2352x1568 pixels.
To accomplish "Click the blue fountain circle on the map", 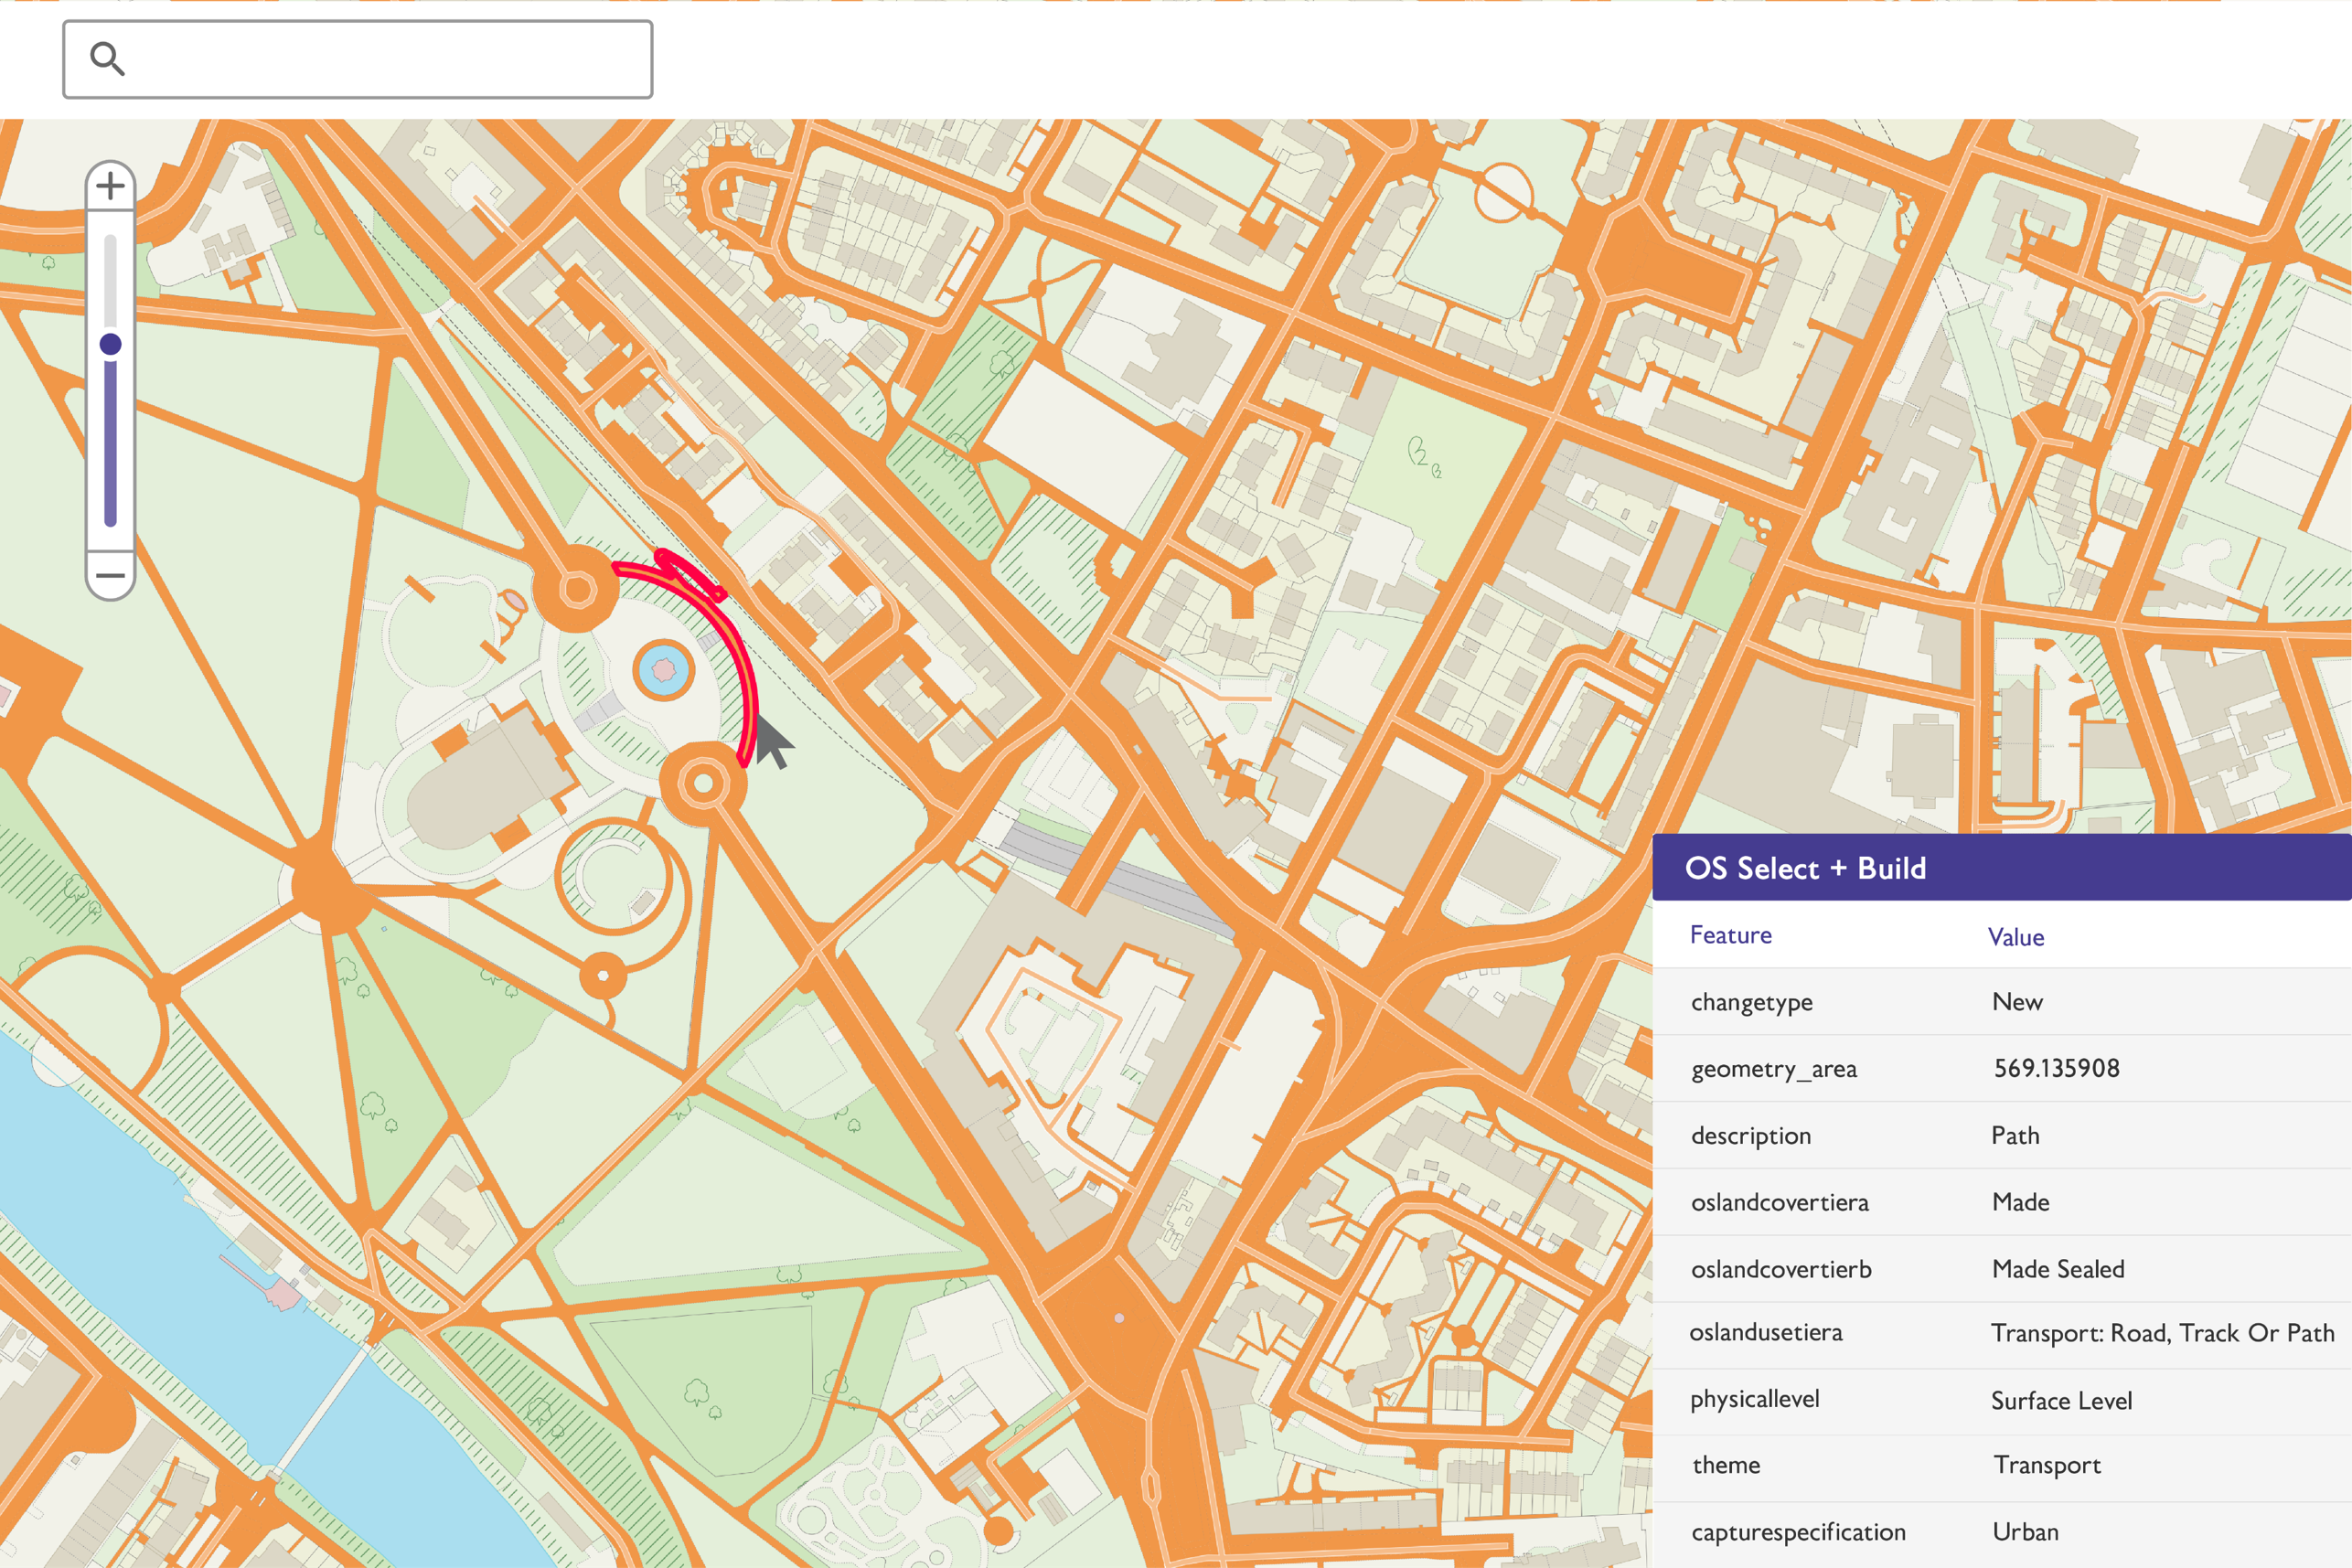I will coord(663,669).
